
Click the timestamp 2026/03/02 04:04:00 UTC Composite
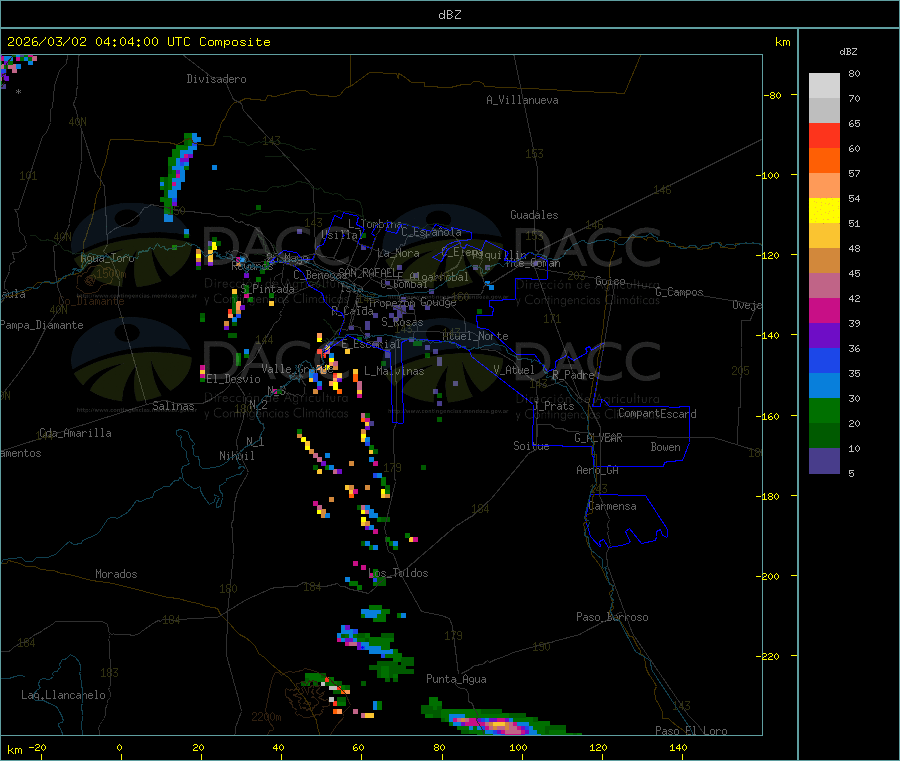click(138, 42)
